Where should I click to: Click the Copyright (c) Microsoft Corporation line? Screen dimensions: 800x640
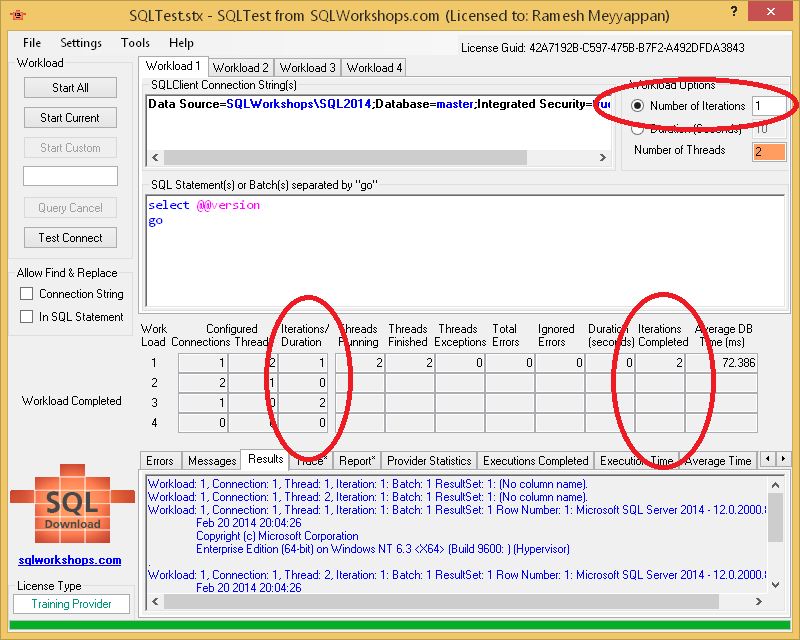pyautogui.click(x=277, y=536)
